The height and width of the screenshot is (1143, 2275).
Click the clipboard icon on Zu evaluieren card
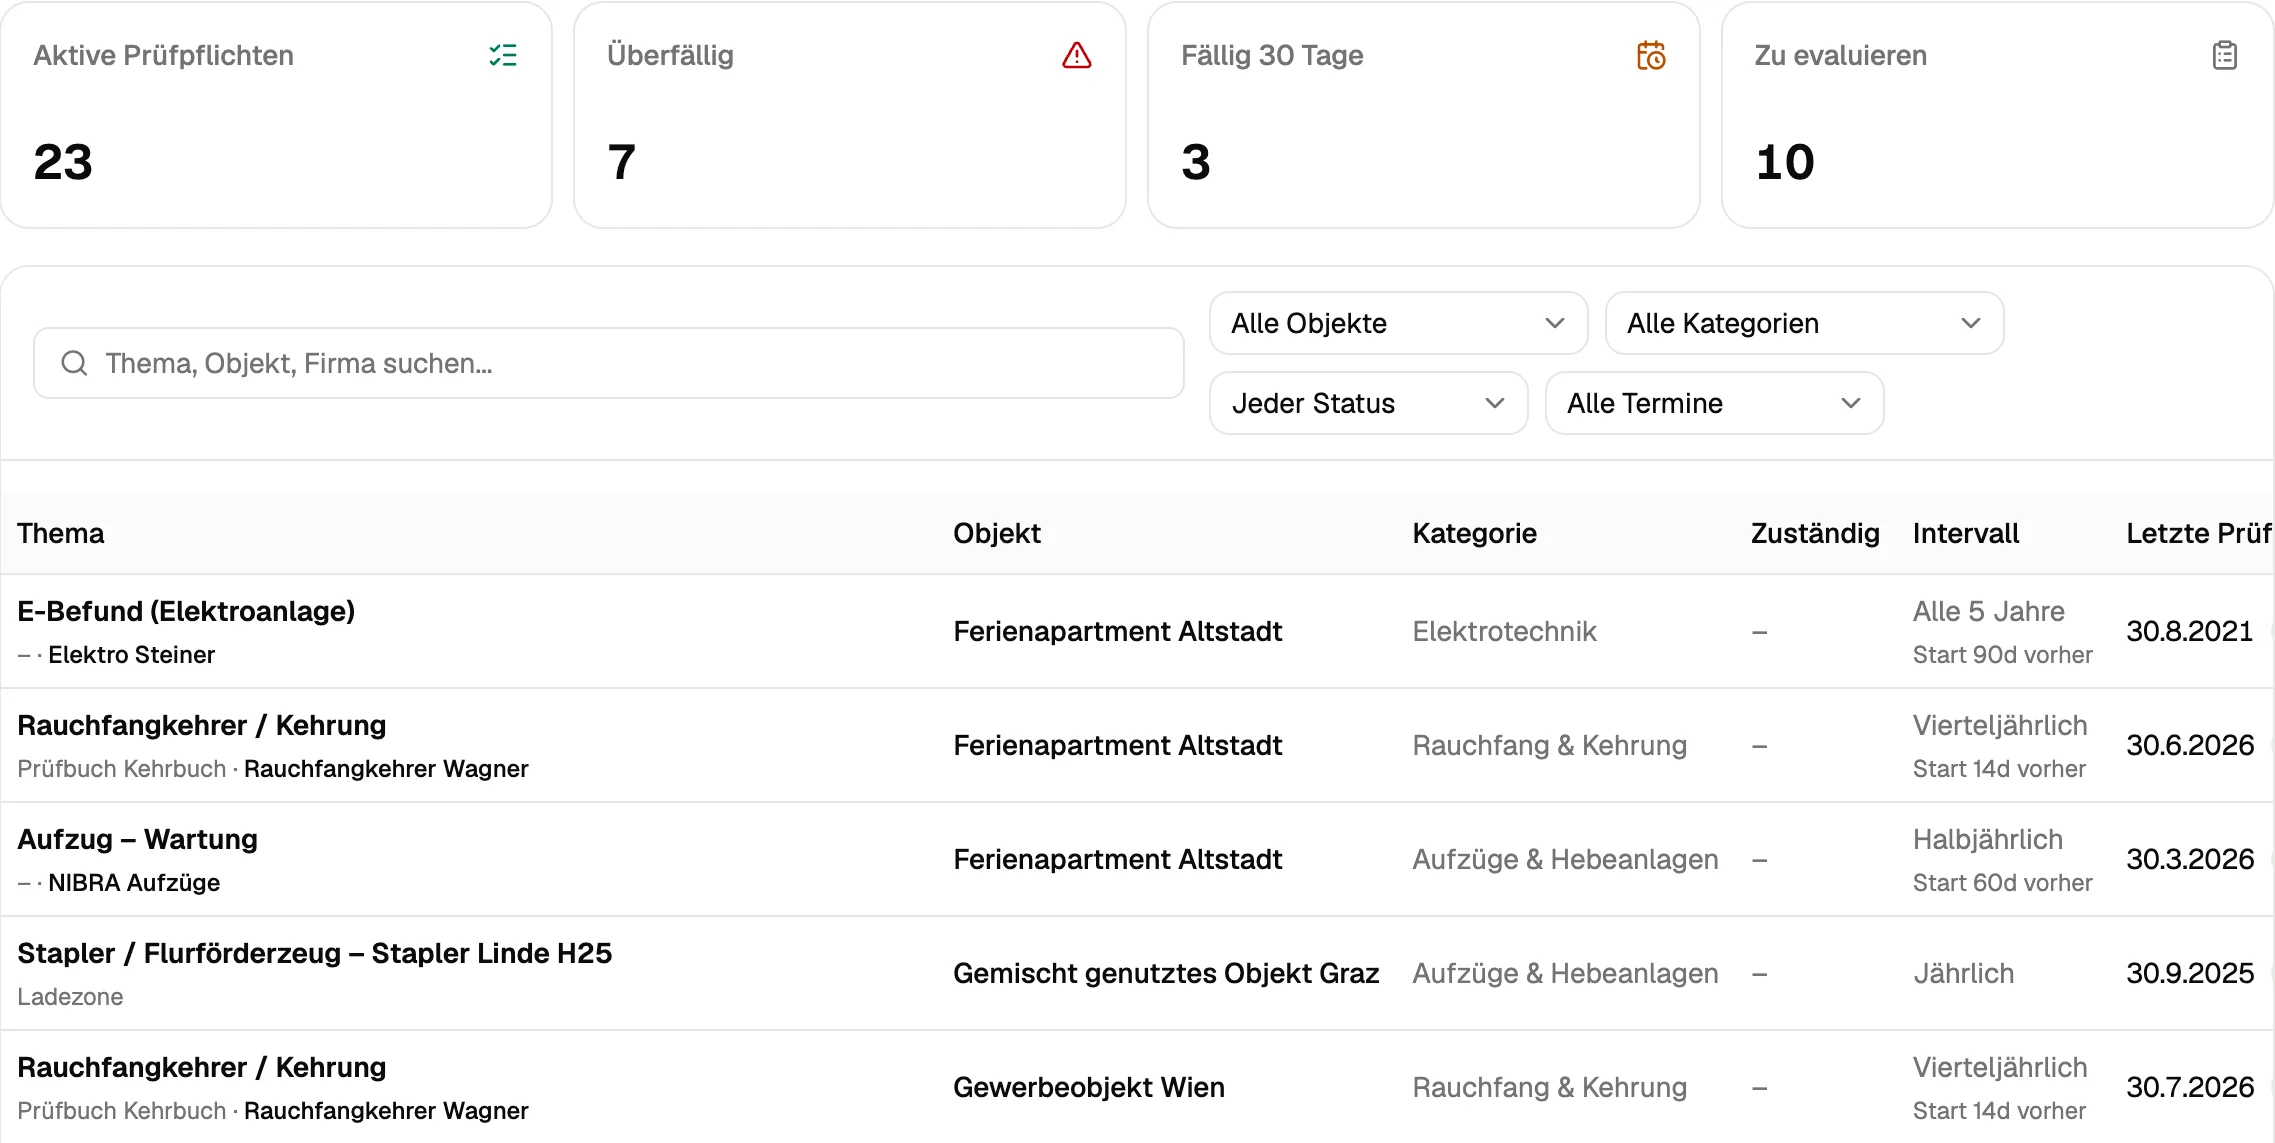2225,55
